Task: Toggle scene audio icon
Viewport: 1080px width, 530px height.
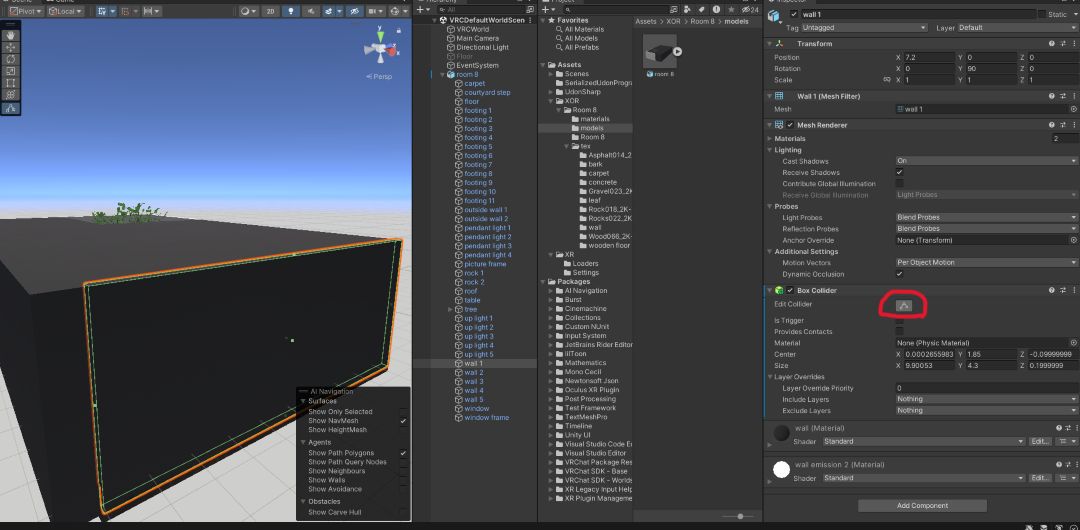Action: 310,11
